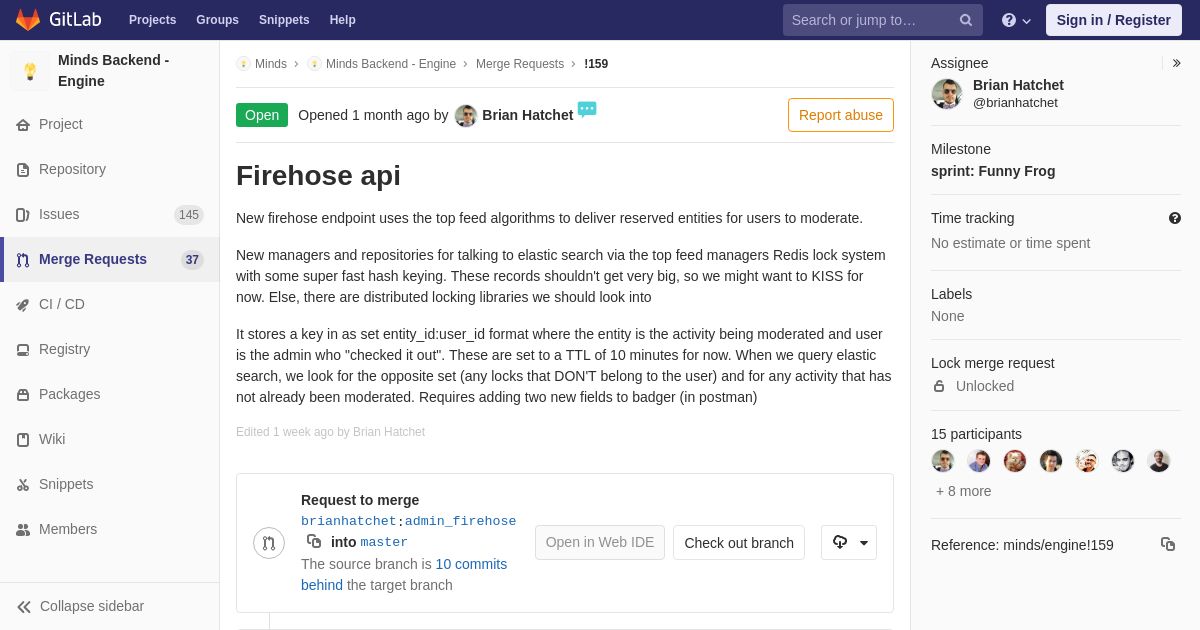
Task: Copy the merge request reference
Action: (1168, 544)
